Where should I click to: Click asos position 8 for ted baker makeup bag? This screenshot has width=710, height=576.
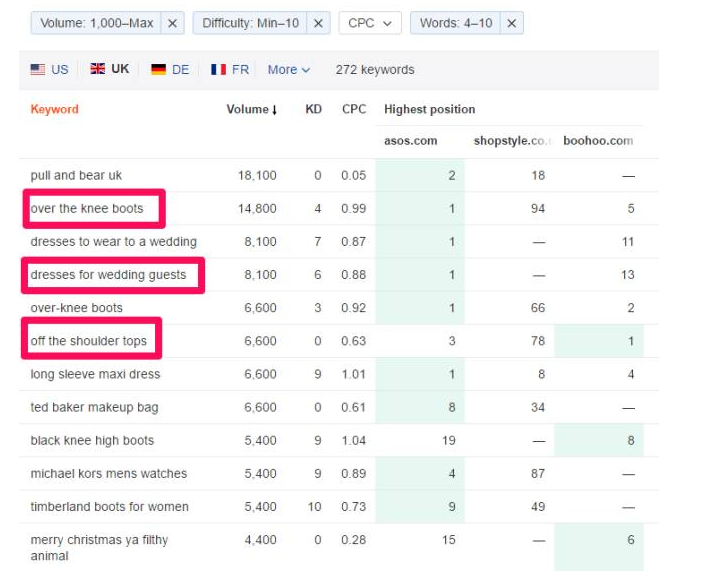pyautogui.click(x=451, y=407)
